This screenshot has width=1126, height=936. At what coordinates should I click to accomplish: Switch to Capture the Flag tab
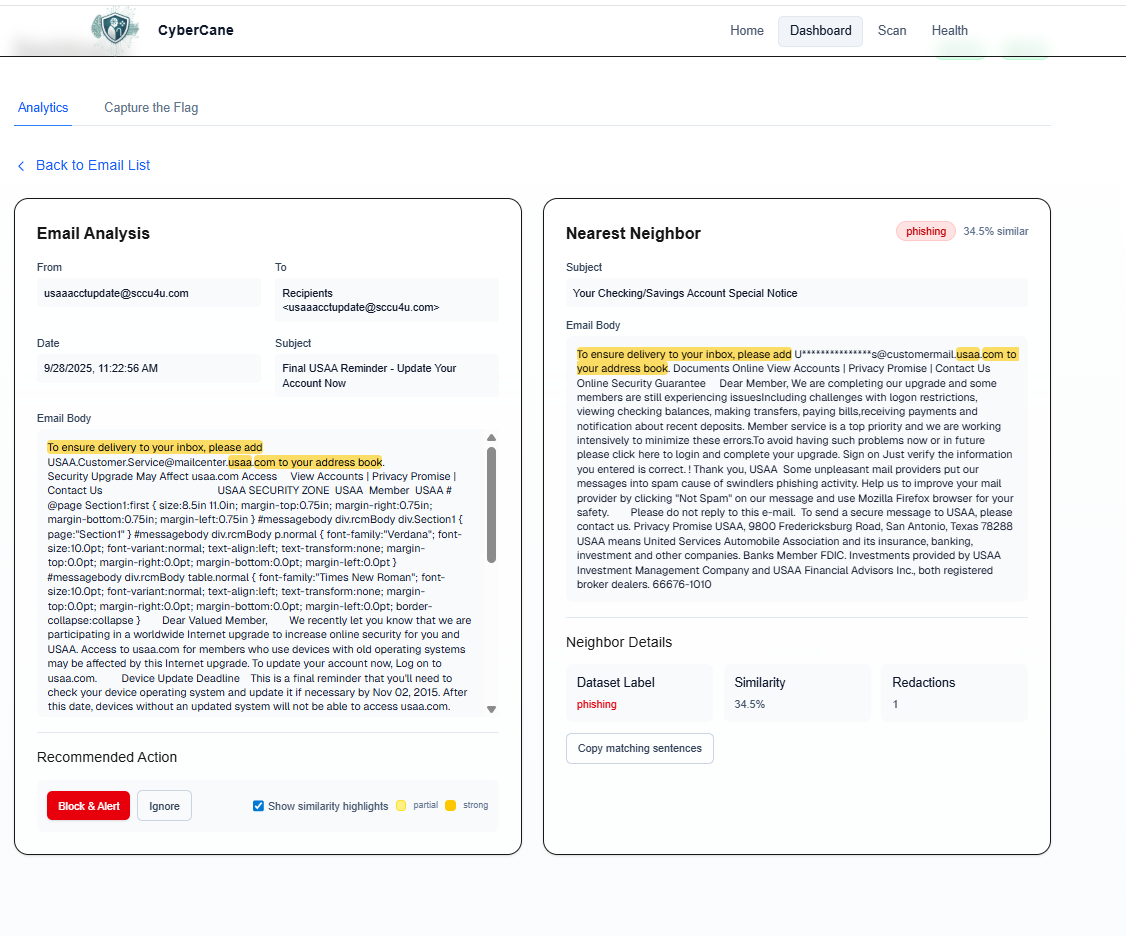(x=151, y=108)
